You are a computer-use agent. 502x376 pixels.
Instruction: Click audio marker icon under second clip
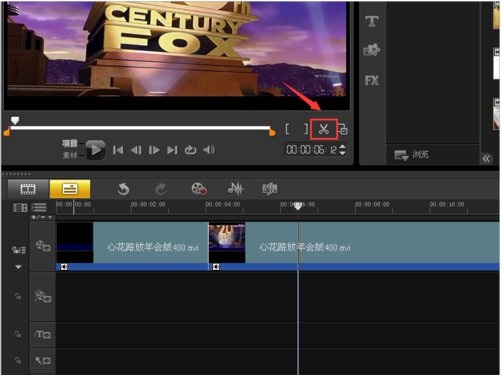tap(216, 267)
